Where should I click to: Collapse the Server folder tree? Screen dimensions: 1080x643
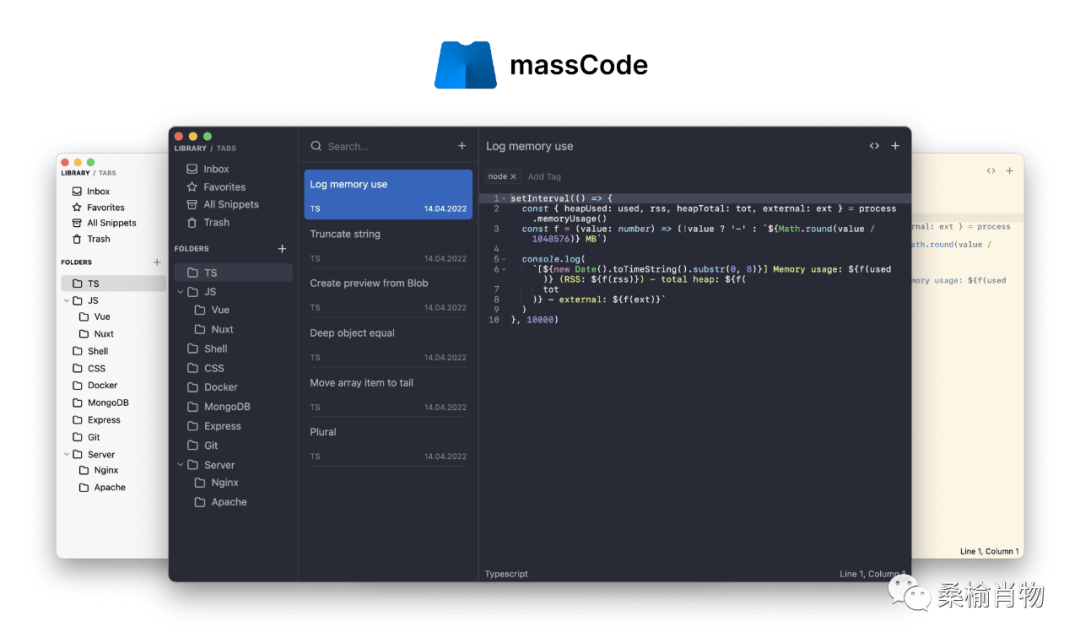pos(180,464)
